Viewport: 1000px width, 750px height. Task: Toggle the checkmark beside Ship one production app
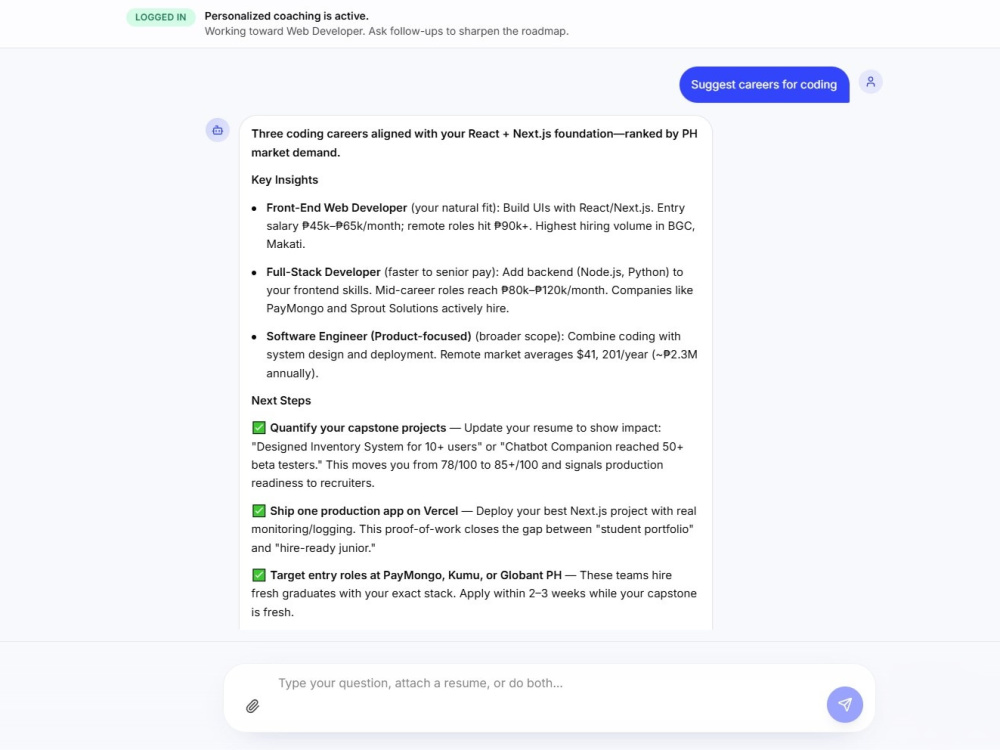click(x=259, y=510)
